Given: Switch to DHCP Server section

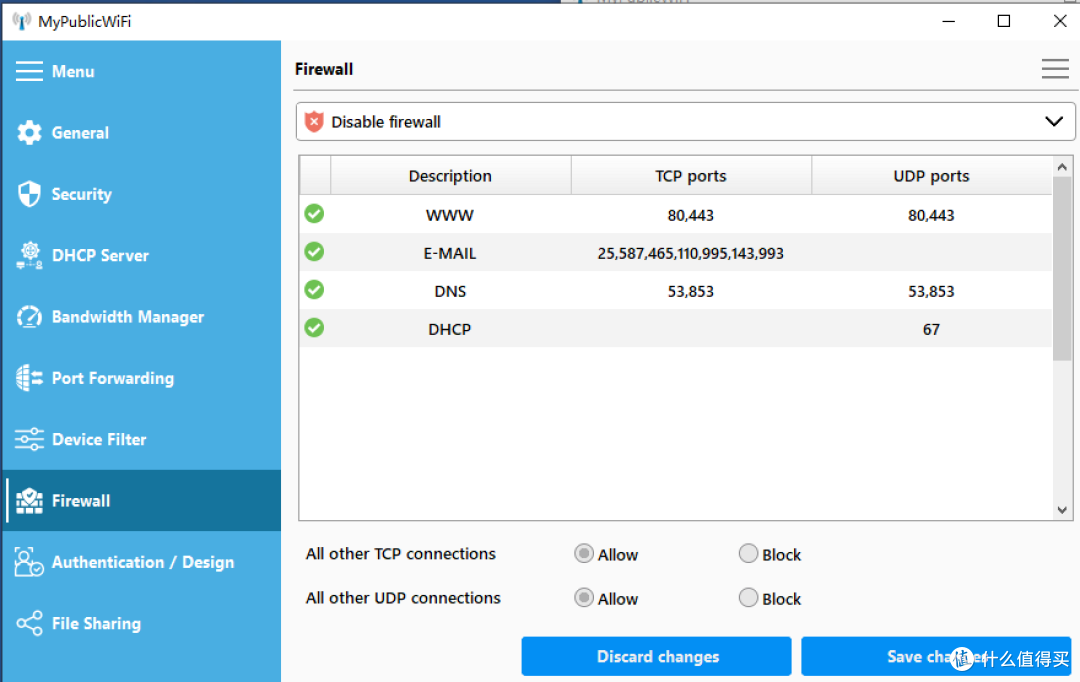Looking at the screenshot, I should point(141,255).
